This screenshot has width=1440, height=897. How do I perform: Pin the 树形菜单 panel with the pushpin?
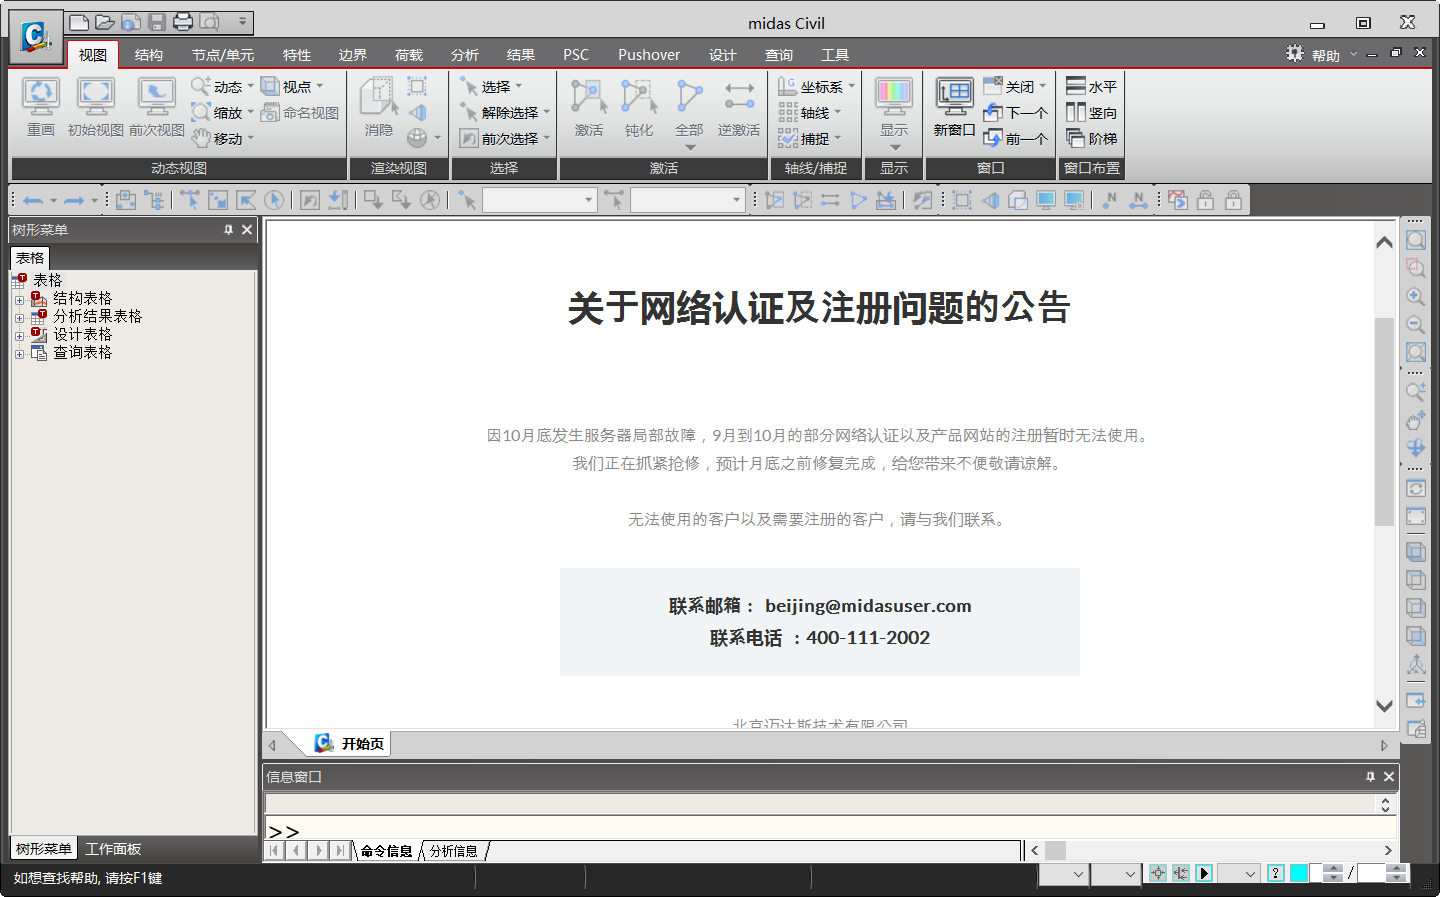pos(228,230)
